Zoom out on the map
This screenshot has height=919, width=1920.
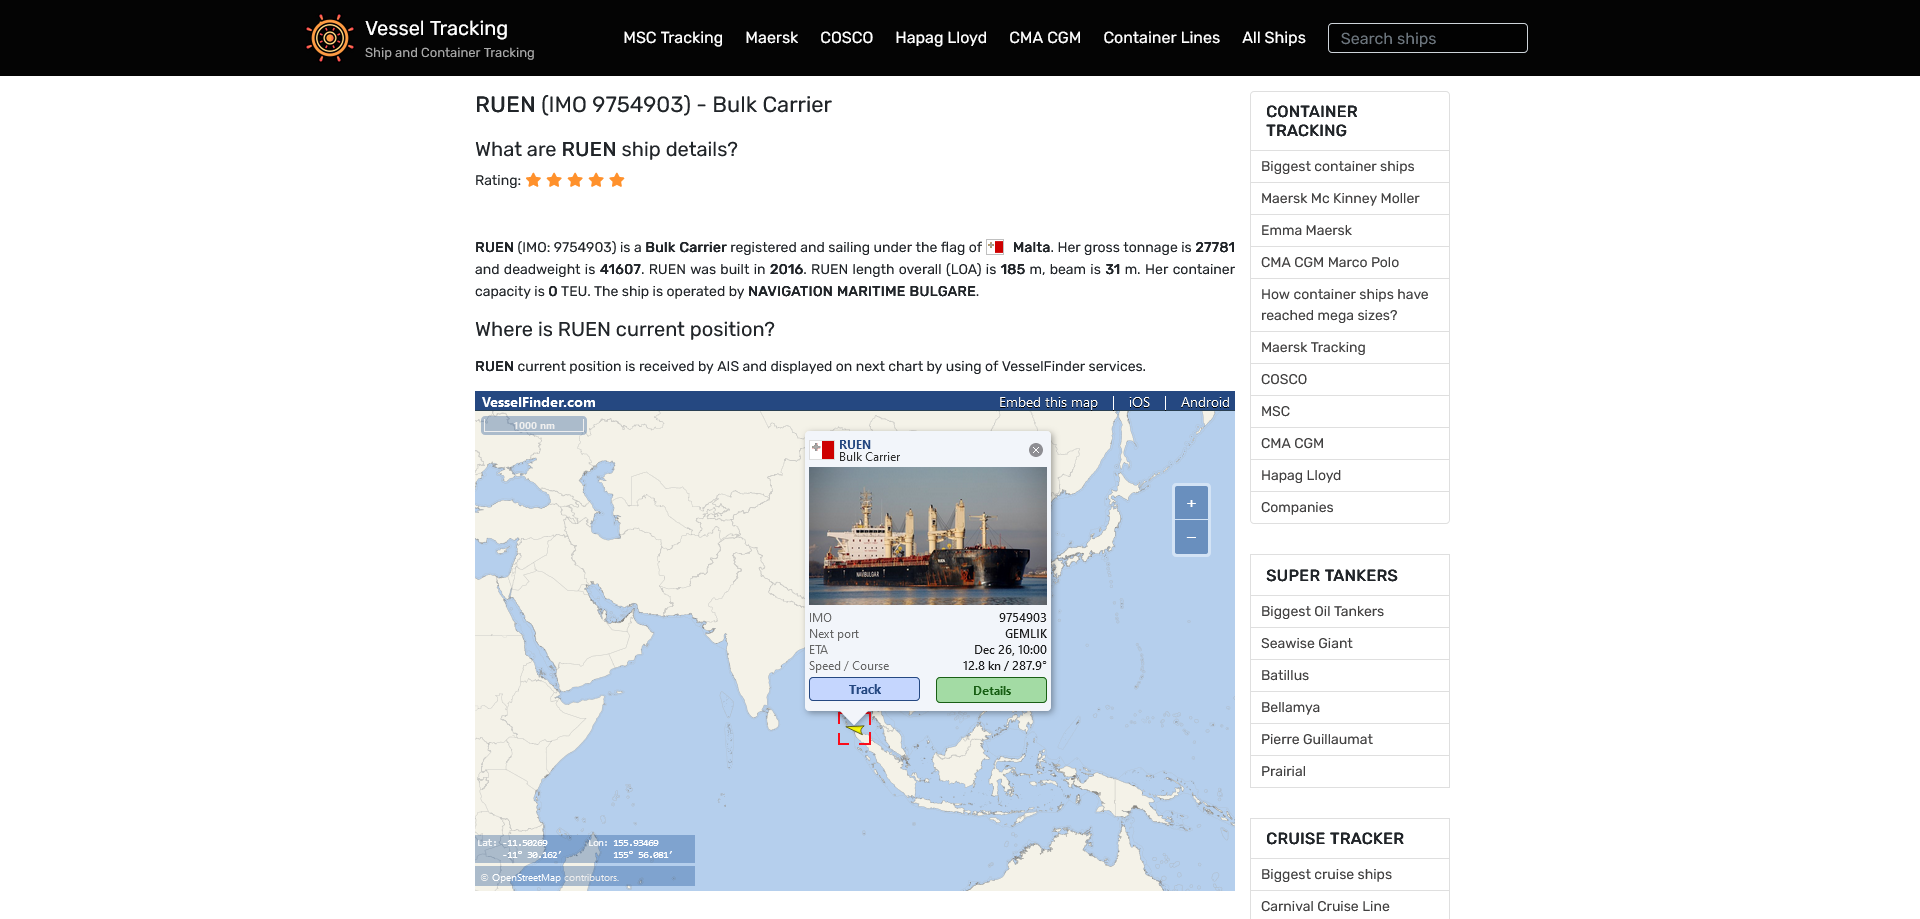(1191, 537)
